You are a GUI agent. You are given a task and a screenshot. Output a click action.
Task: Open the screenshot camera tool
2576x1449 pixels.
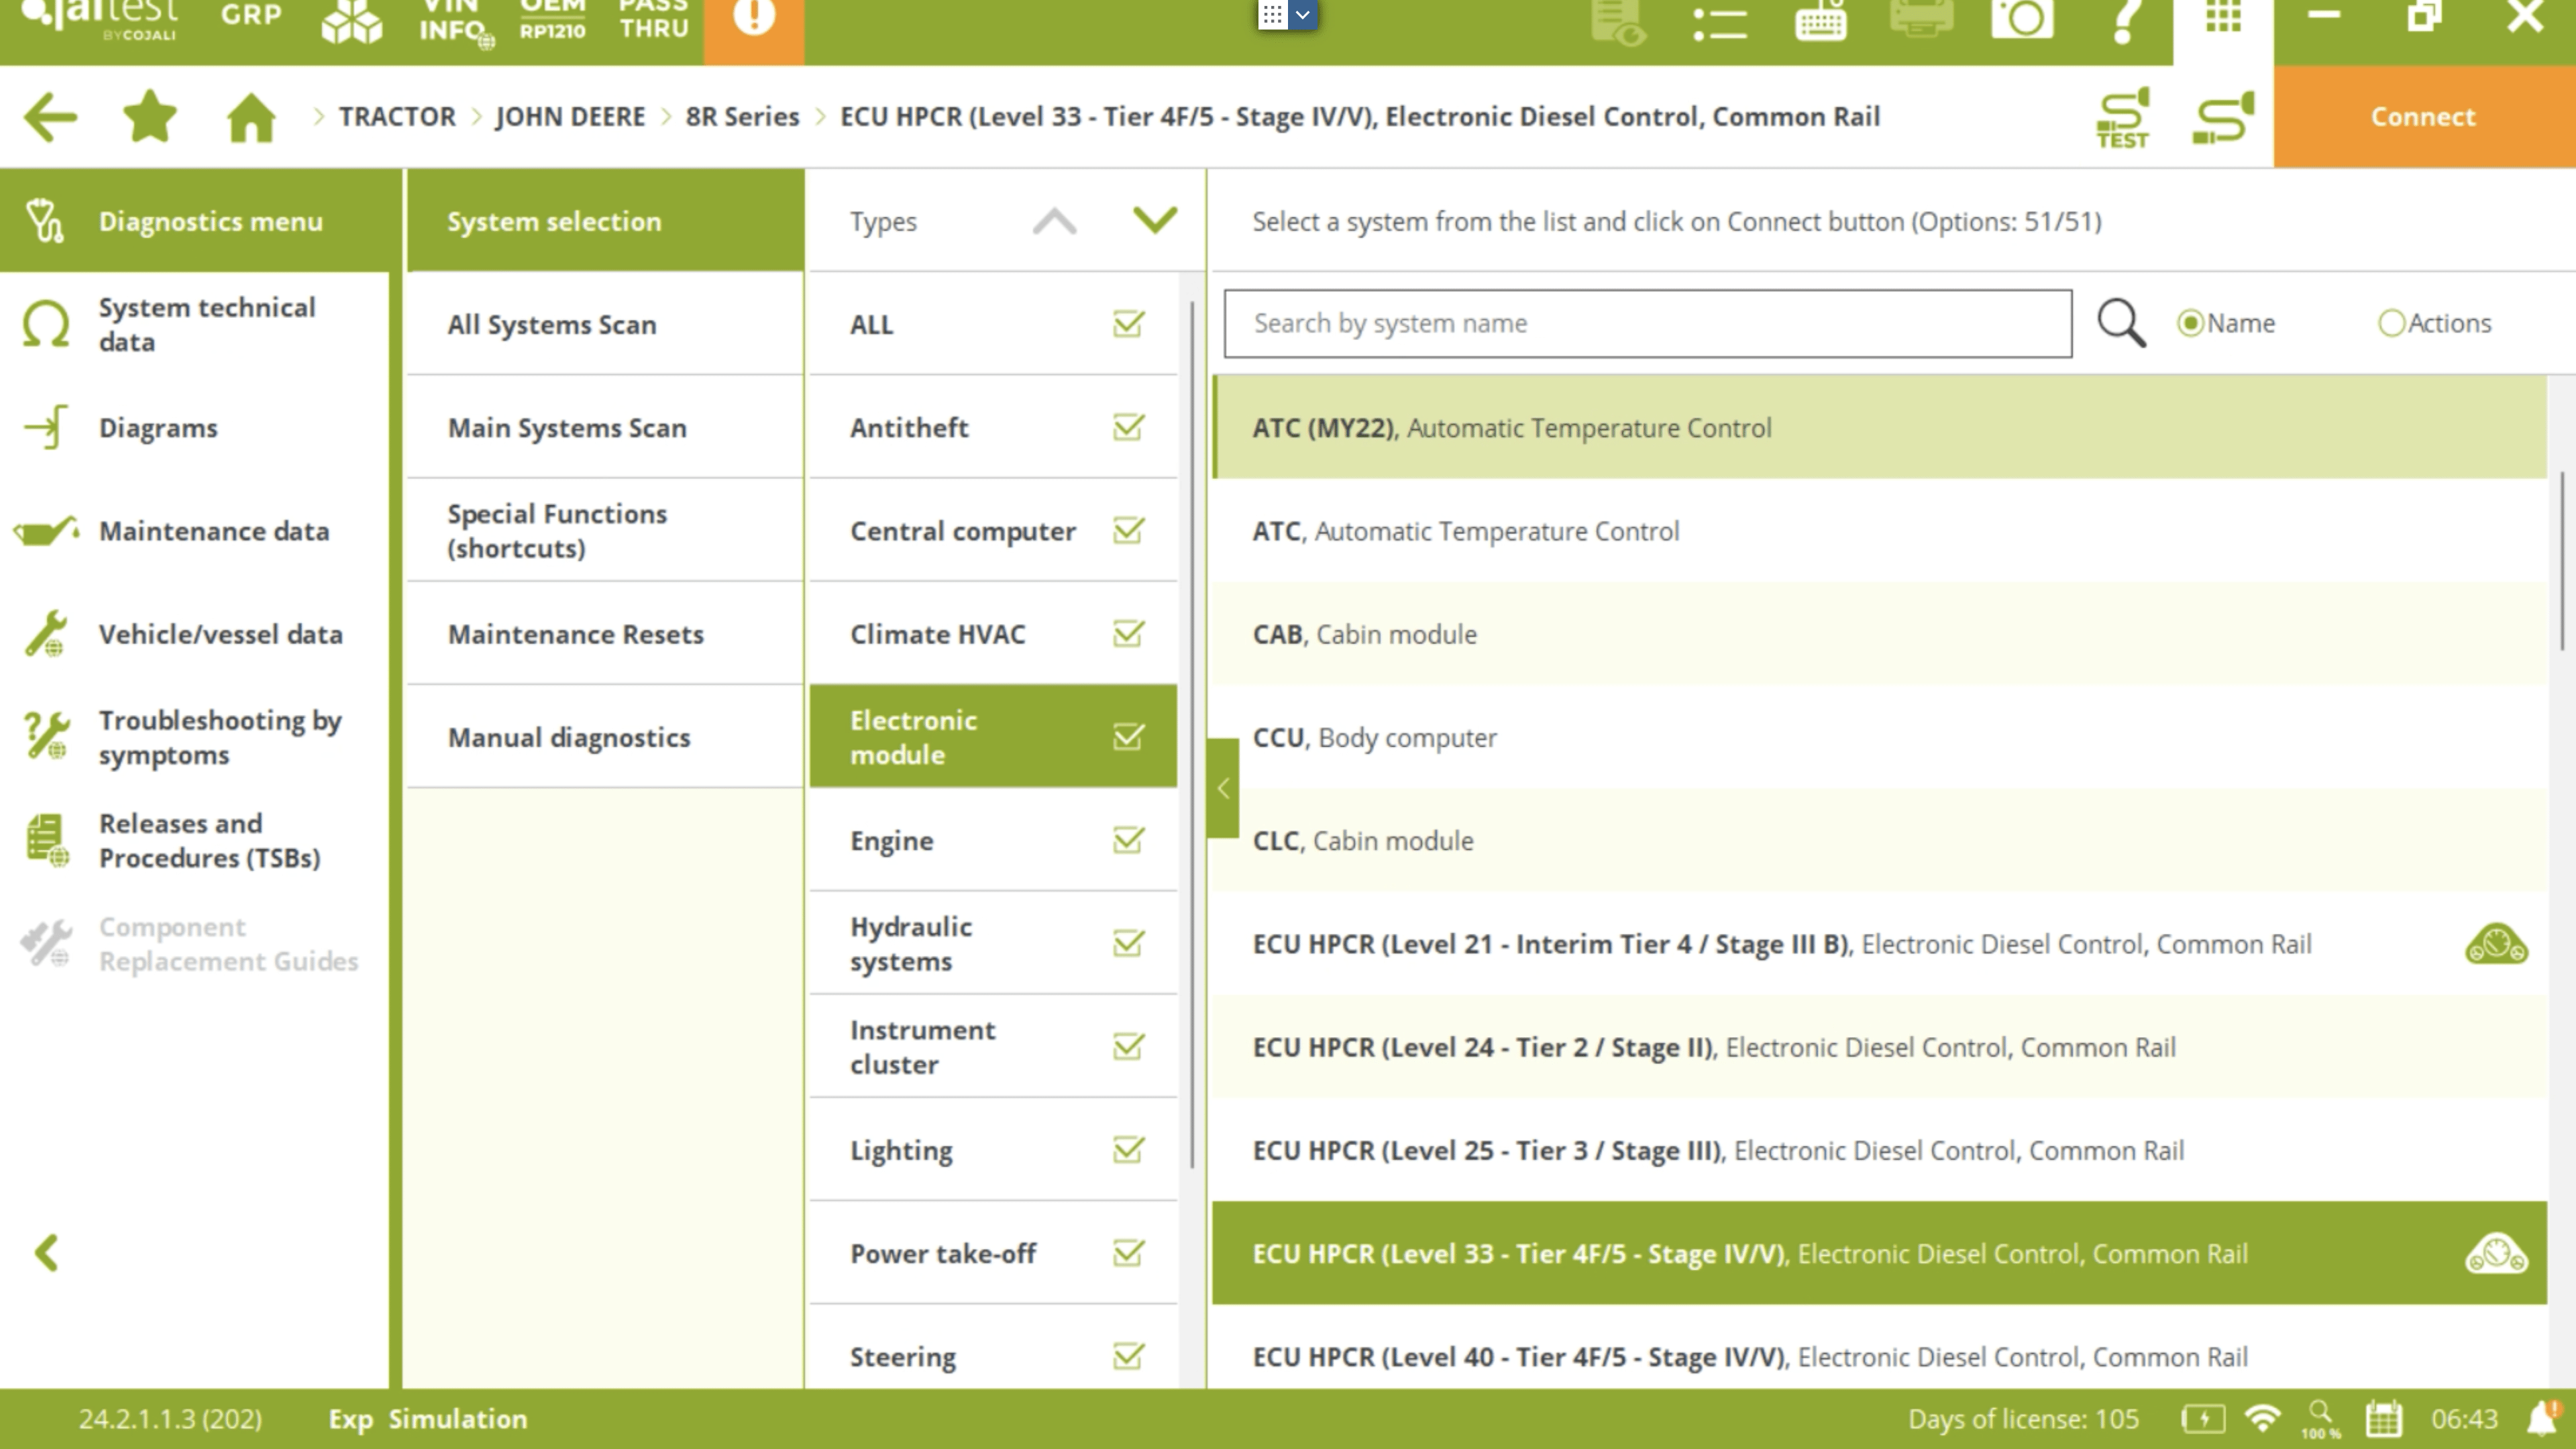tap(2022, 18)
